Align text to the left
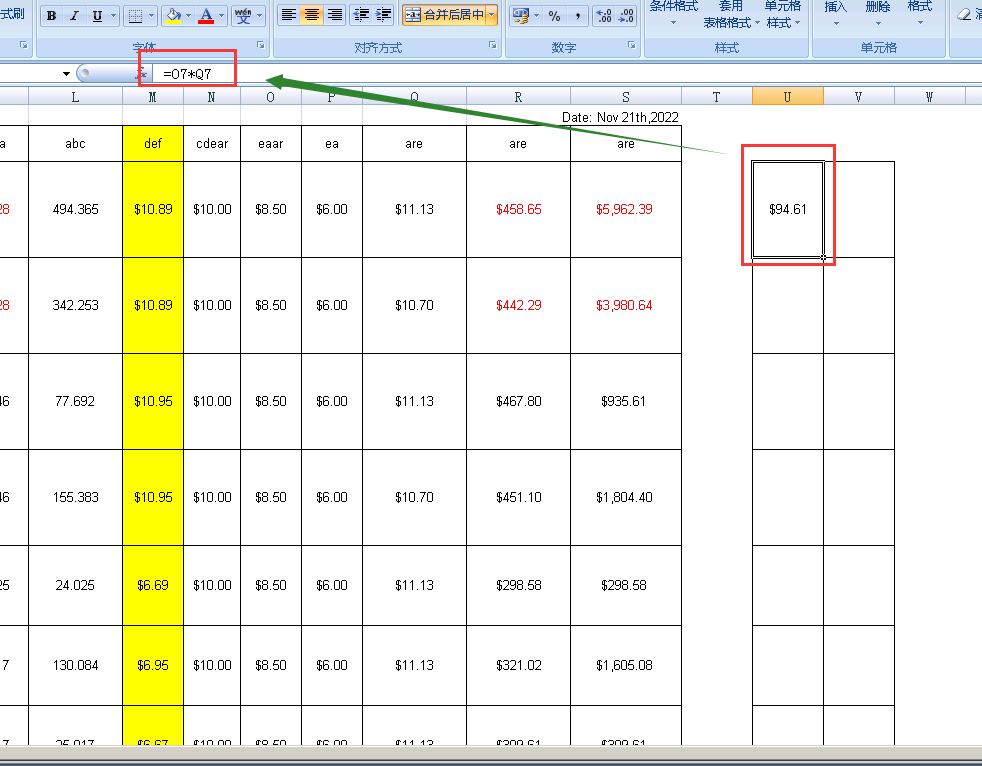 click(x=288, y=15)
